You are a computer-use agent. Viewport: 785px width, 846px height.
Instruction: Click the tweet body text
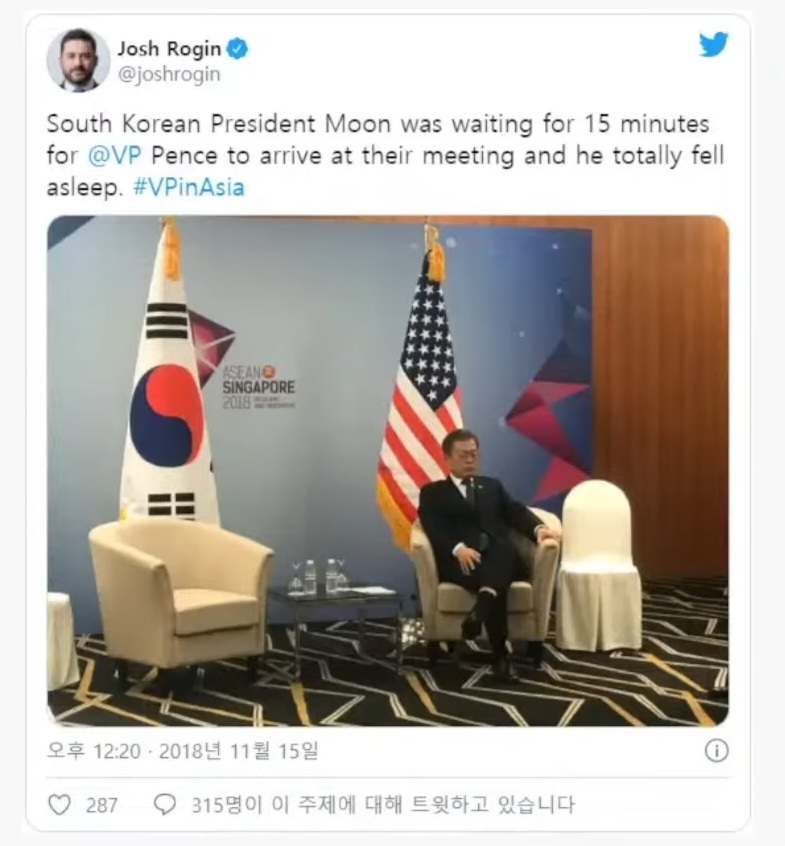[385, 155]
